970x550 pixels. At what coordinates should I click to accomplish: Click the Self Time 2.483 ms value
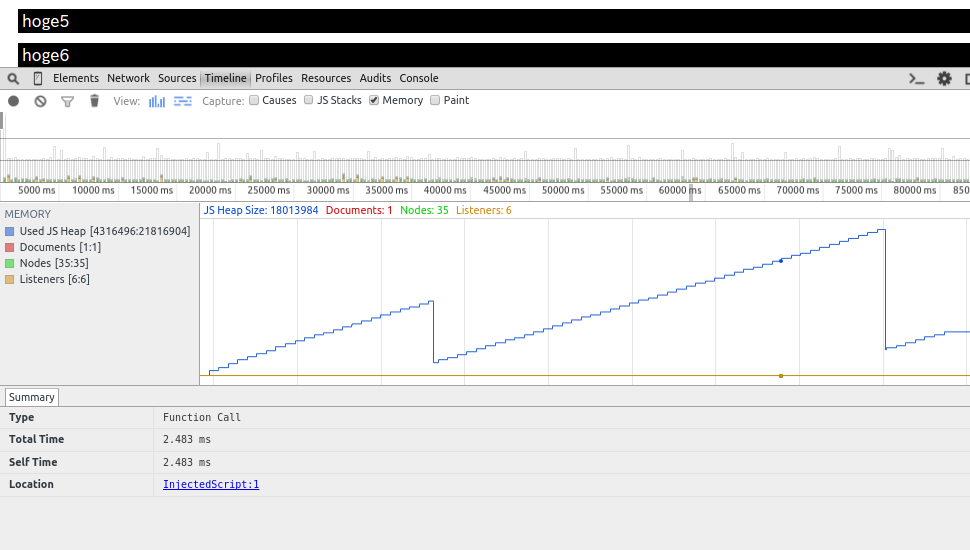tap(187, 462)
